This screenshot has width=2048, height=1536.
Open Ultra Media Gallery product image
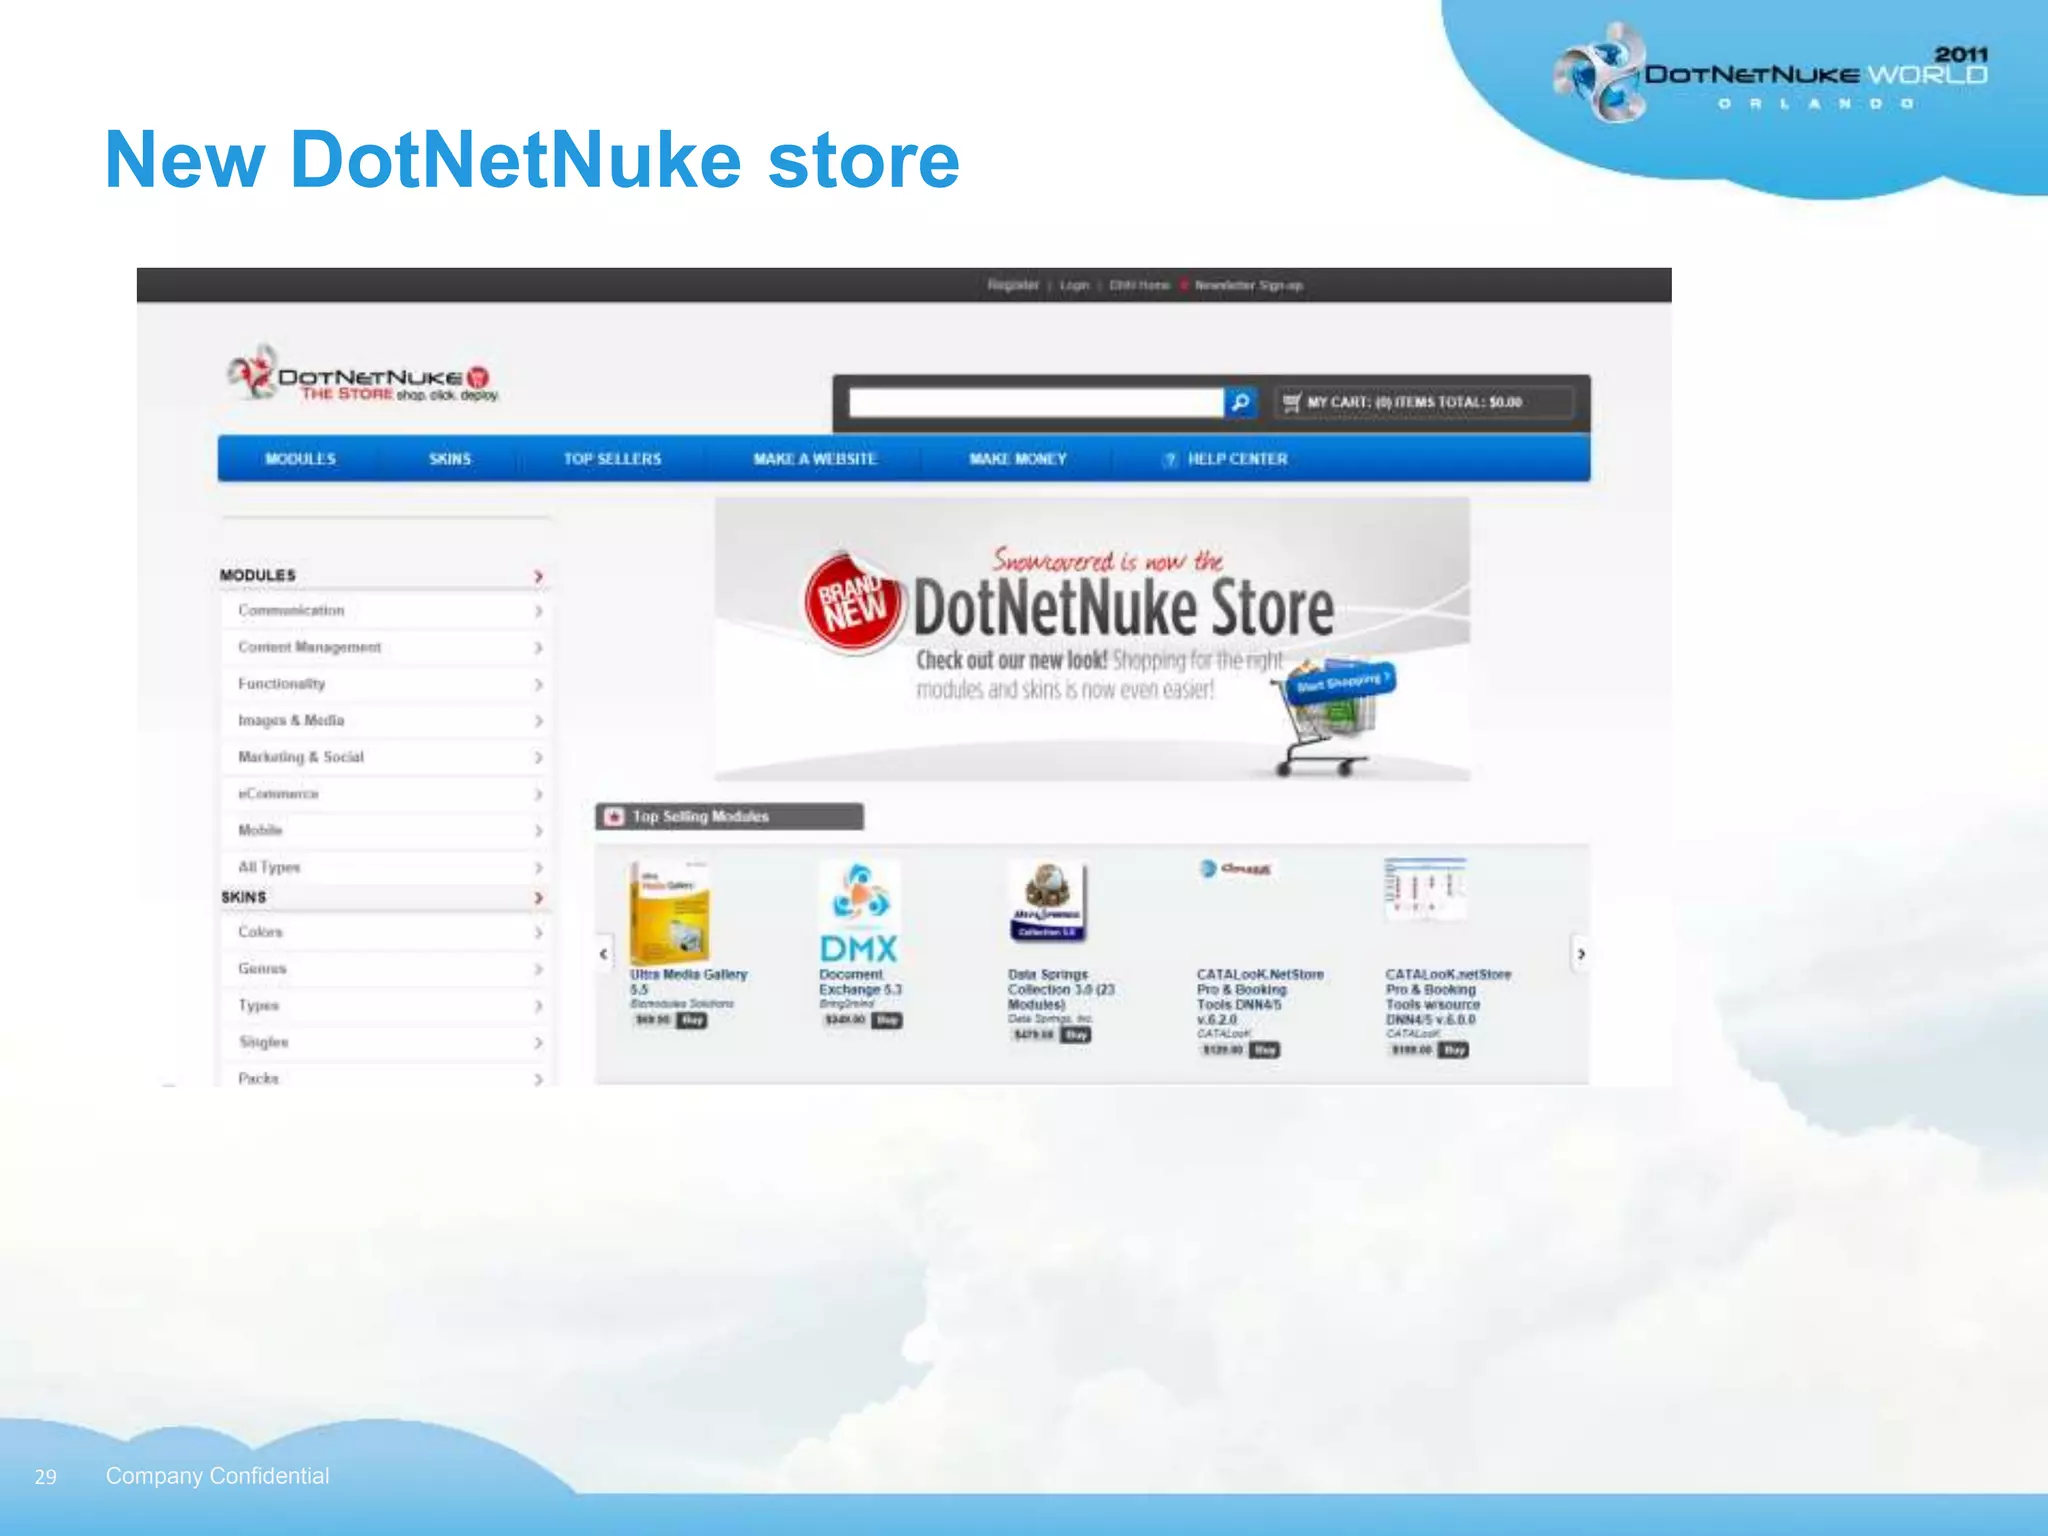click(669, 912)
